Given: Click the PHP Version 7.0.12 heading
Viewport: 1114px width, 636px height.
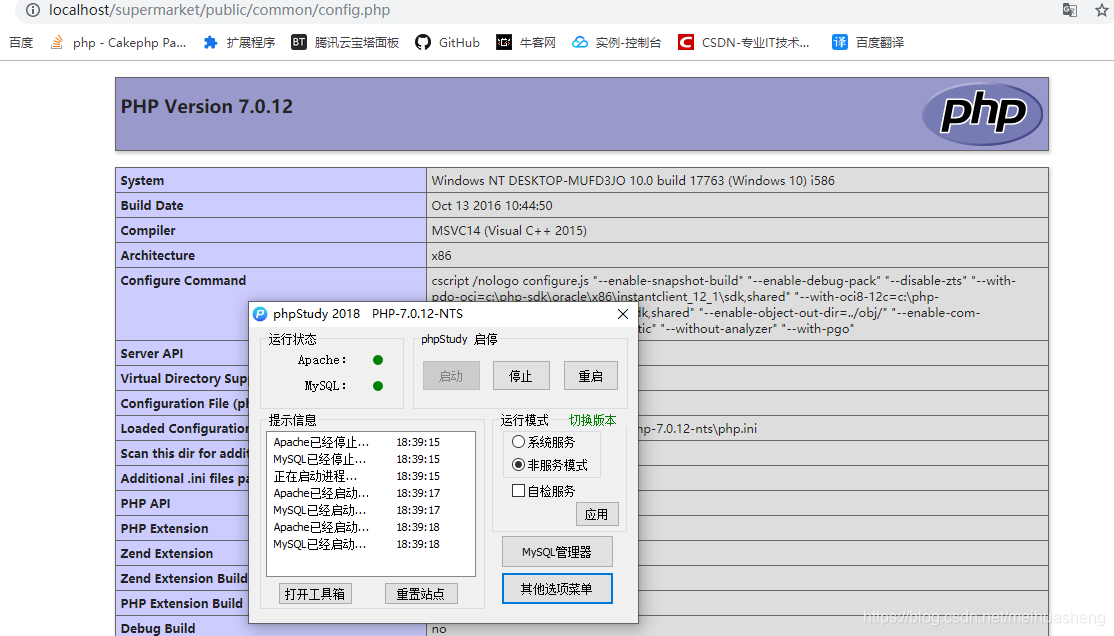Looking at the screenshot, I should click(207, 107).
